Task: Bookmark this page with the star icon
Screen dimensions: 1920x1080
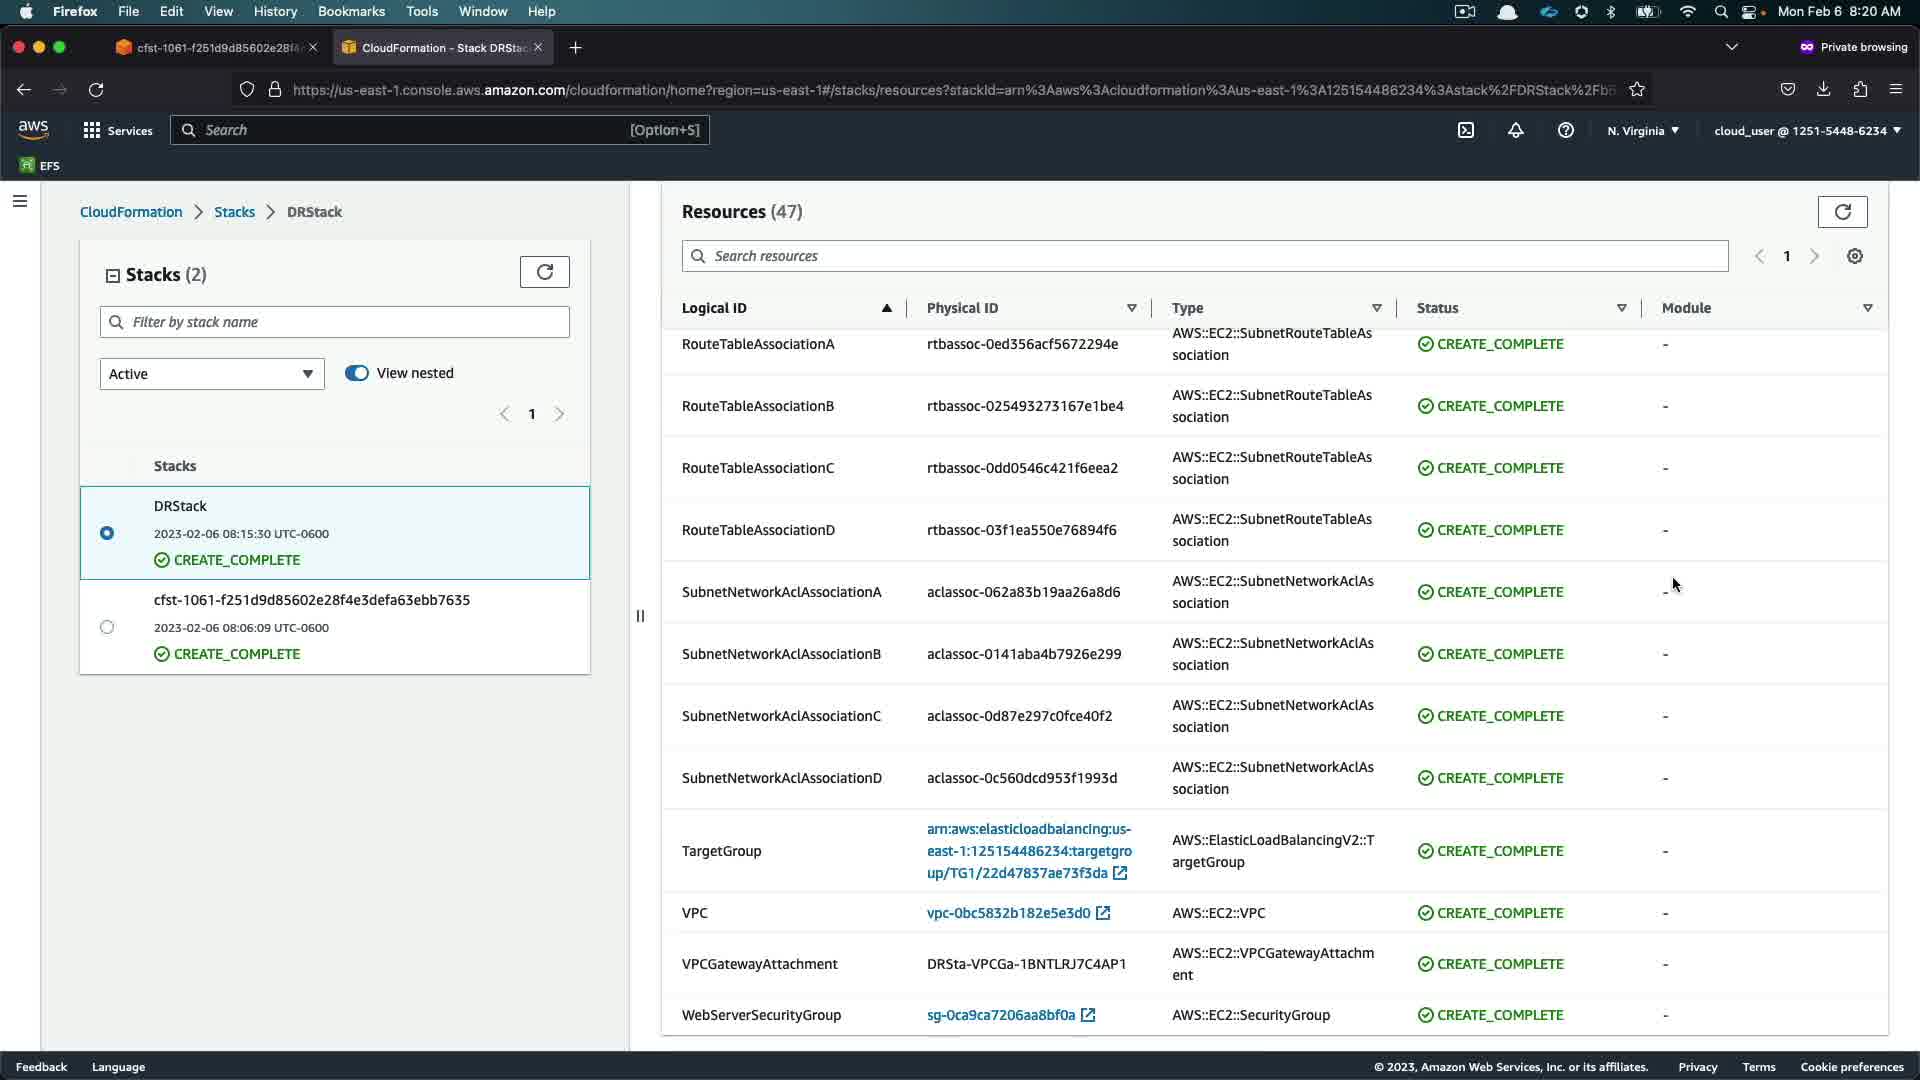Action: point(1637,90)
